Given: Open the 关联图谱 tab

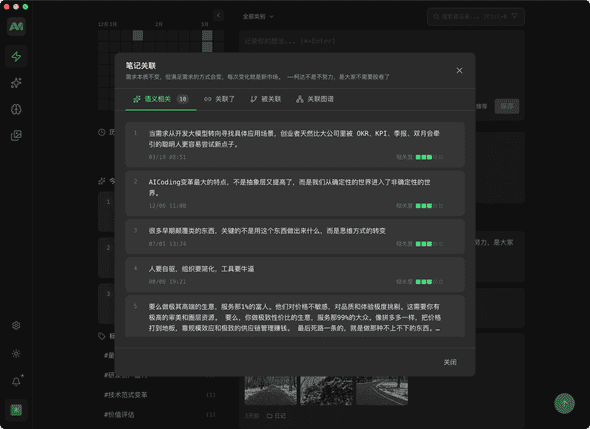Looking at the screenshot, I should click(x=315, y=99).
